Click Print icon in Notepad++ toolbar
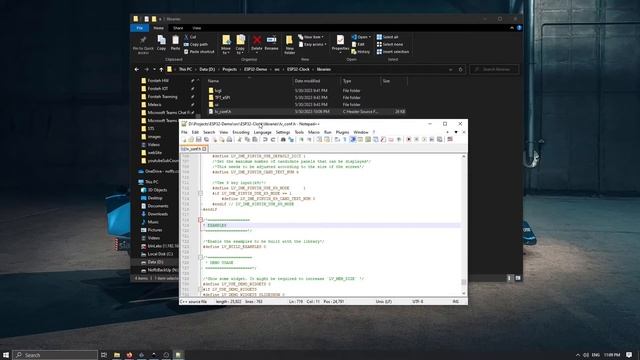 [229, 140]
